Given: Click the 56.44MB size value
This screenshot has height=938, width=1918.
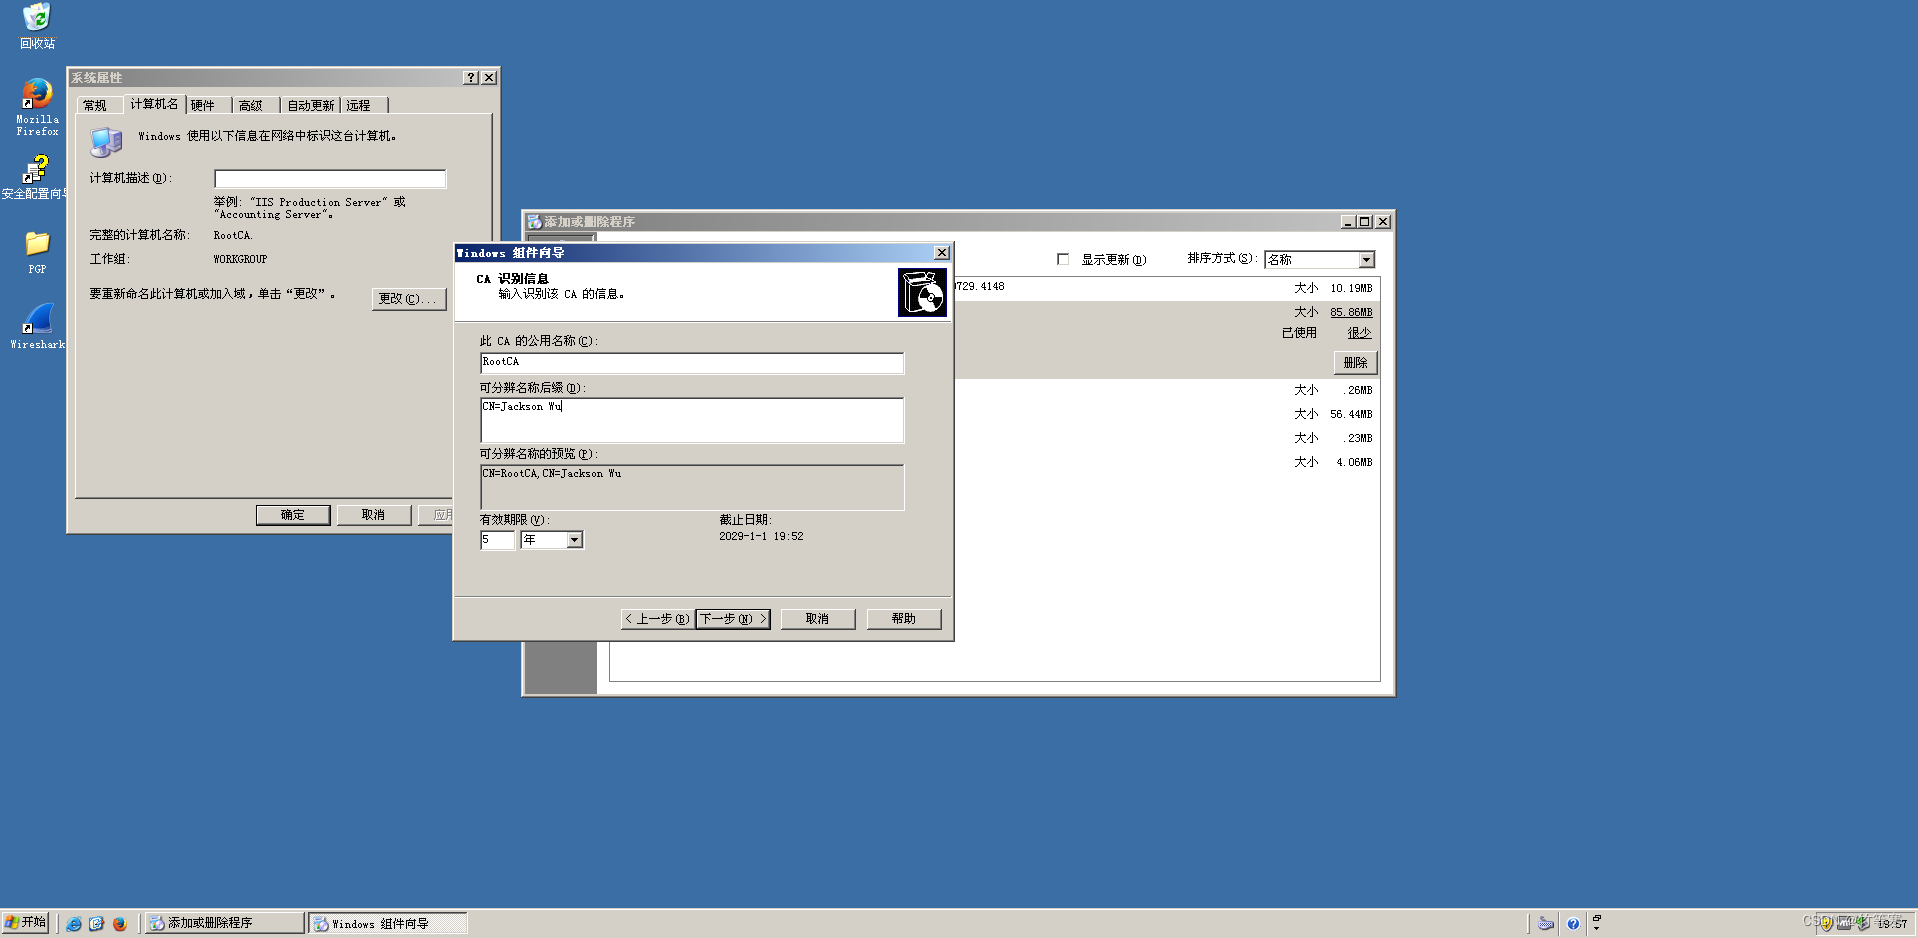Looking at the screenshot, I should 1351,414.
